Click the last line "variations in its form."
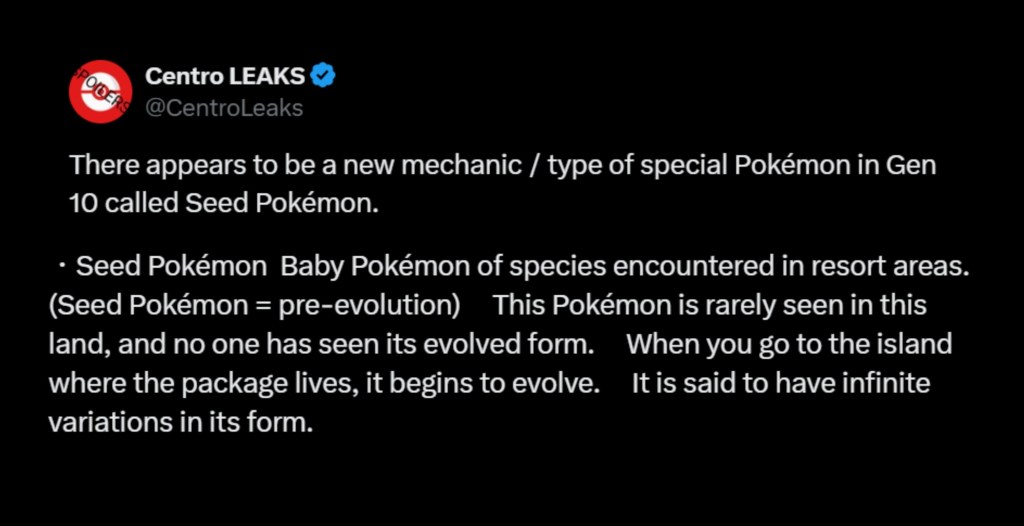Image resolution: width=1024 pixels, height=526 pixels. point(180,423)
